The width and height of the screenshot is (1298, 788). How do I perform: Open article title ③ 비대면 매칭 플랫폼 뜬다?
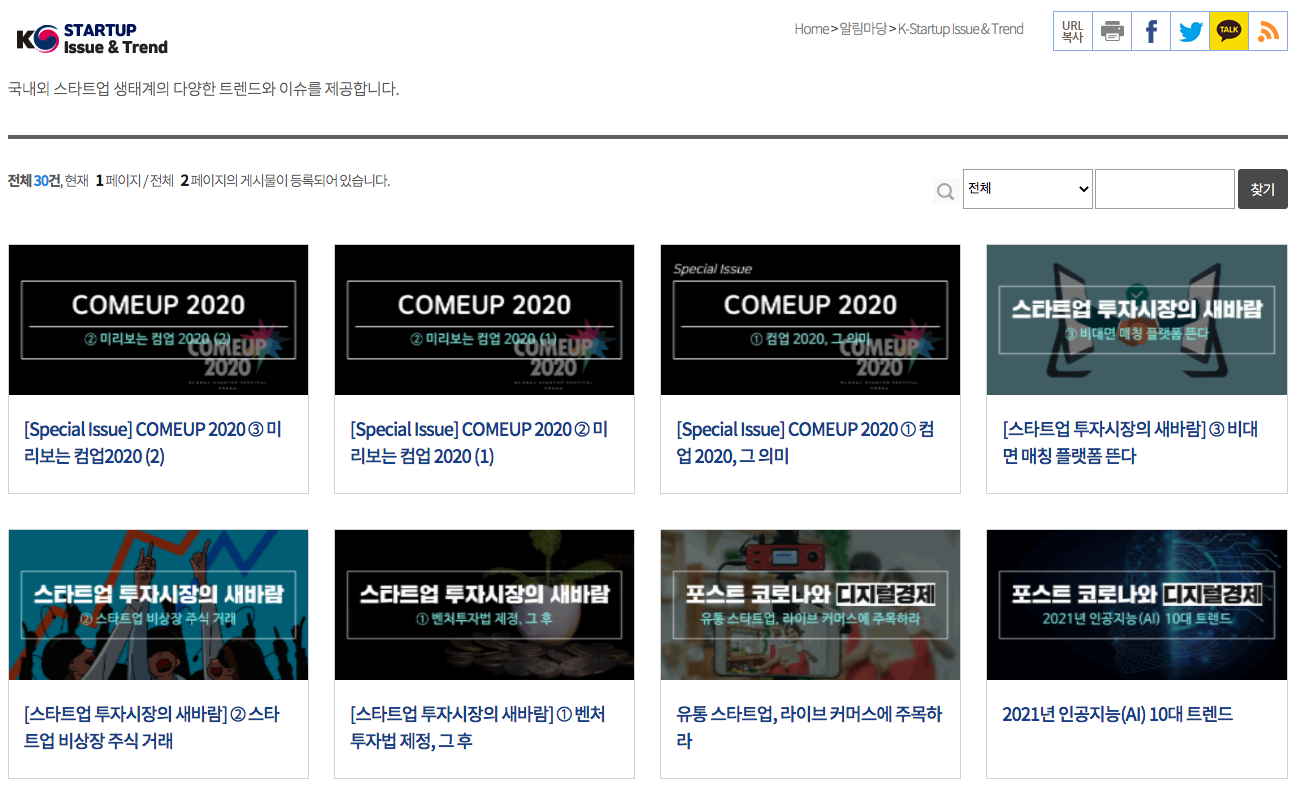tap(1131, 443)
